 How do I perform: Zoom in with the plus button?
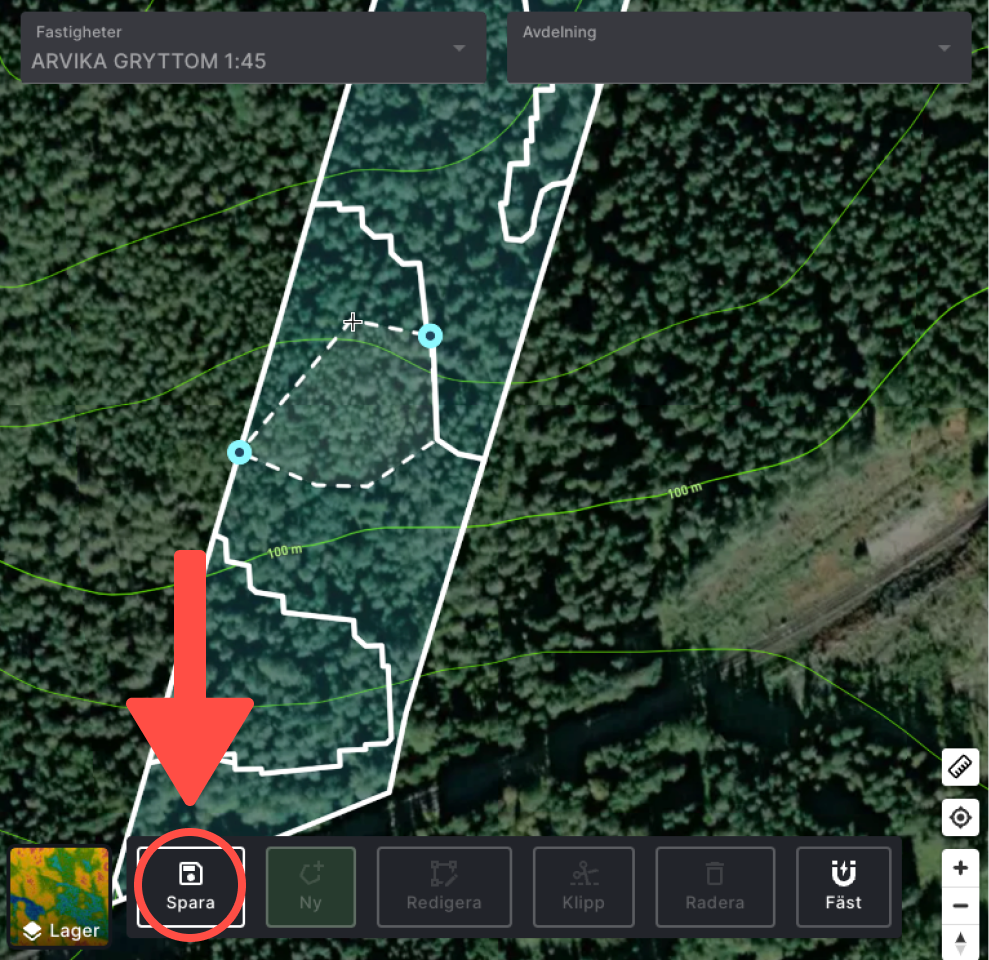960,868
